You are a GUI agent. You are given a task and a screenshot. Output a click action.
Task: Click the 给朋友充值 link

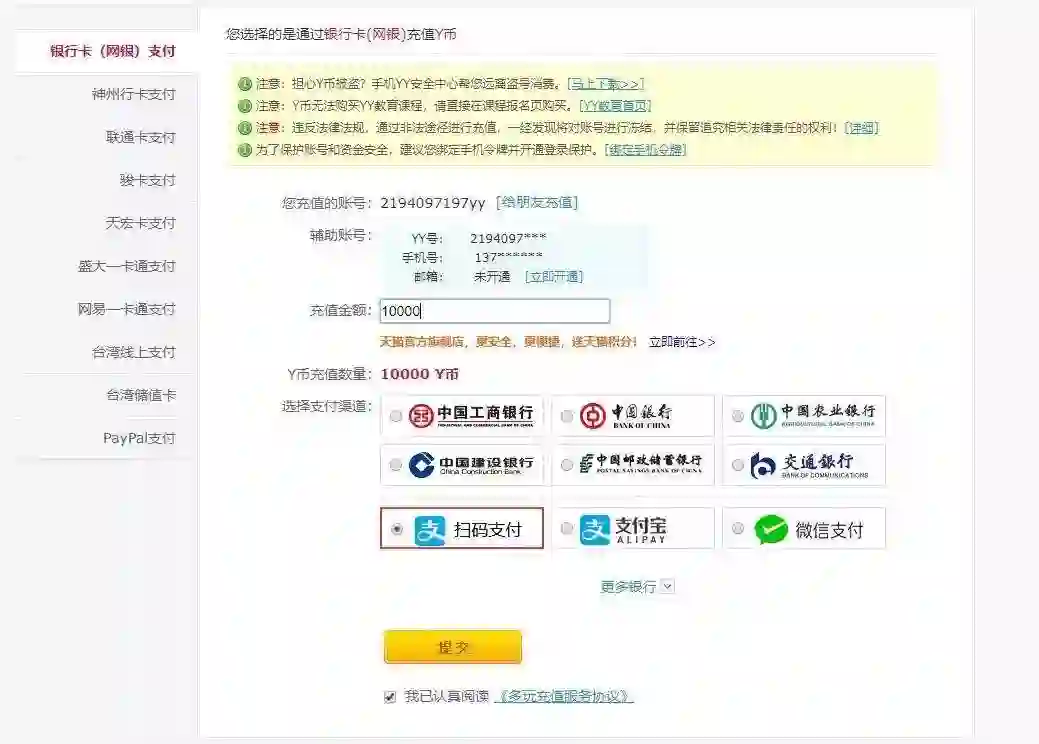[537, 202]
